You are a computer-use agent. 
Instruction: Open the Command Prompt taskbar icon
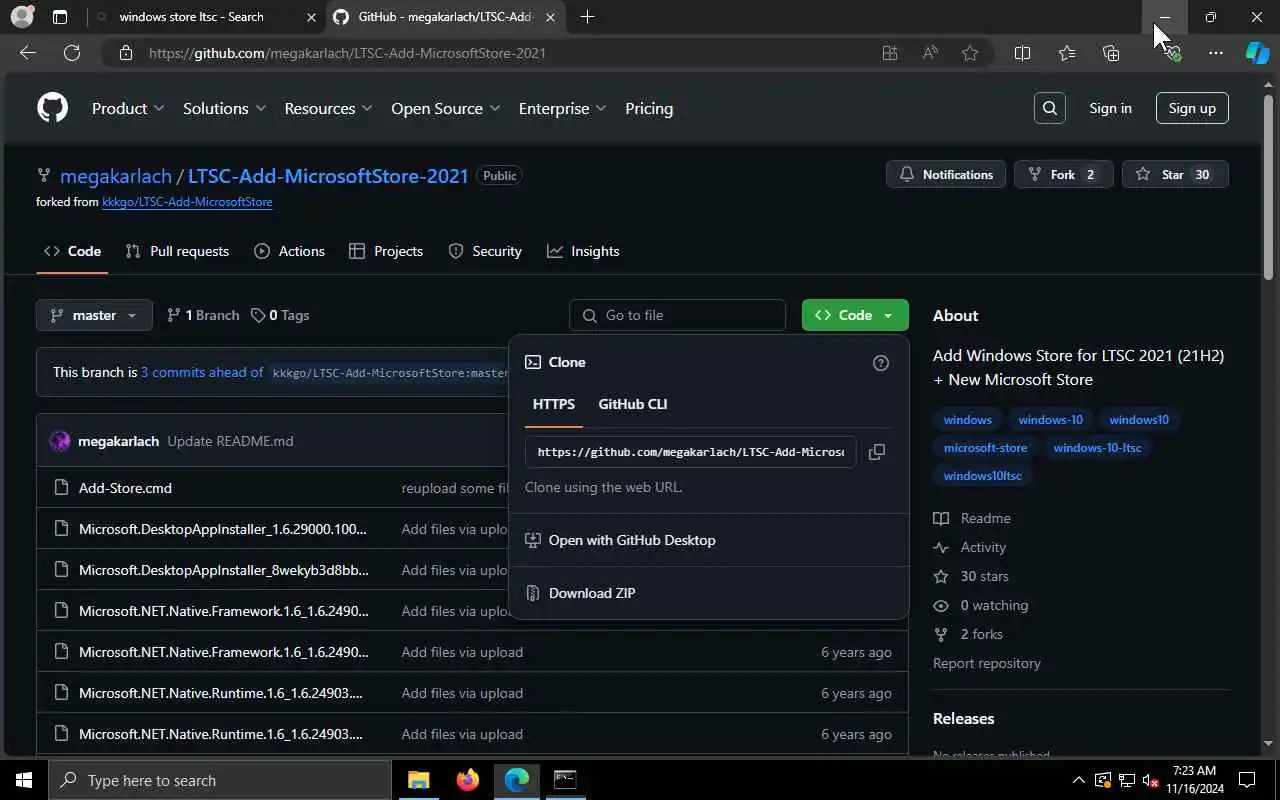point(565,780)
